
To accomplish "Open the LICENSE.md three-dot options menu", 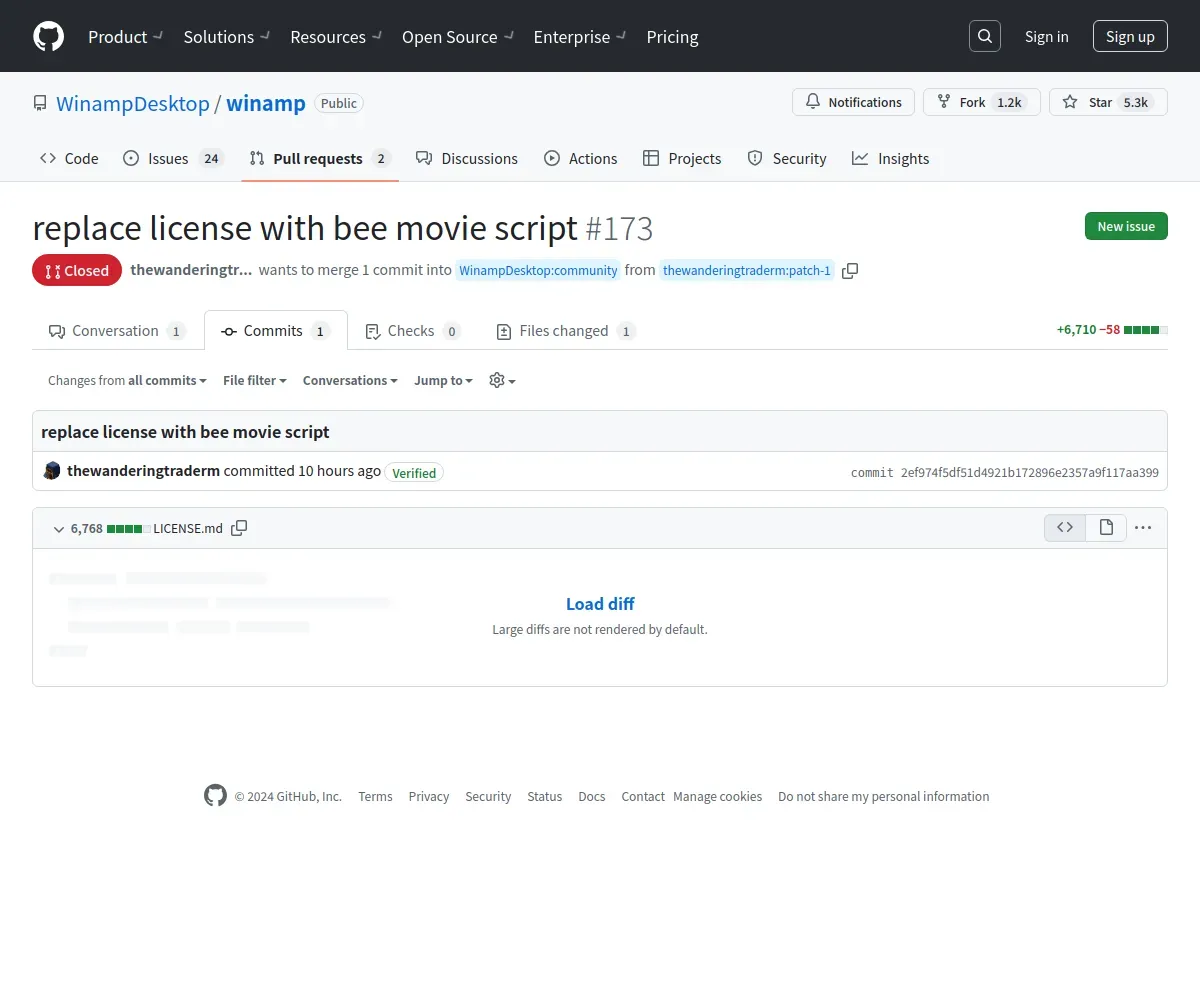I will point(1143,527).
